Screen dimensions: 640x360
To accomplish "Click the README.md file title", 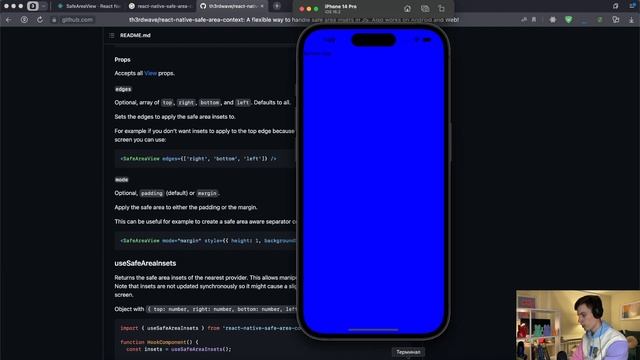I will pyautogui.click(x=135, y=36).
